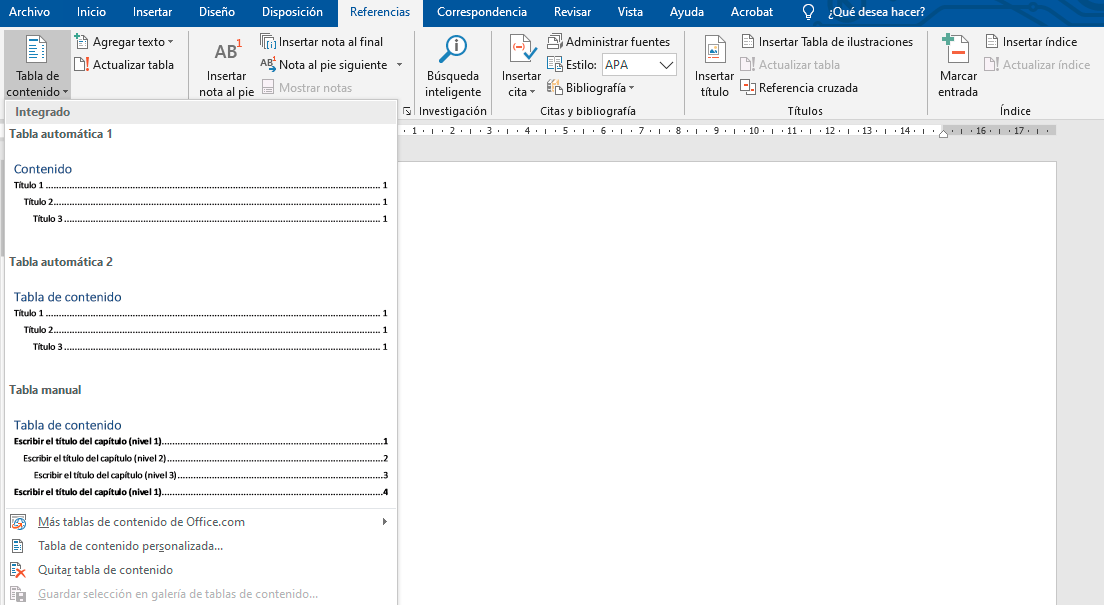Image resolution: width=1104 pixels, height=605 pixels.
Task: Open Tabla de contenido personalizada
Action: tap(130, 546)
